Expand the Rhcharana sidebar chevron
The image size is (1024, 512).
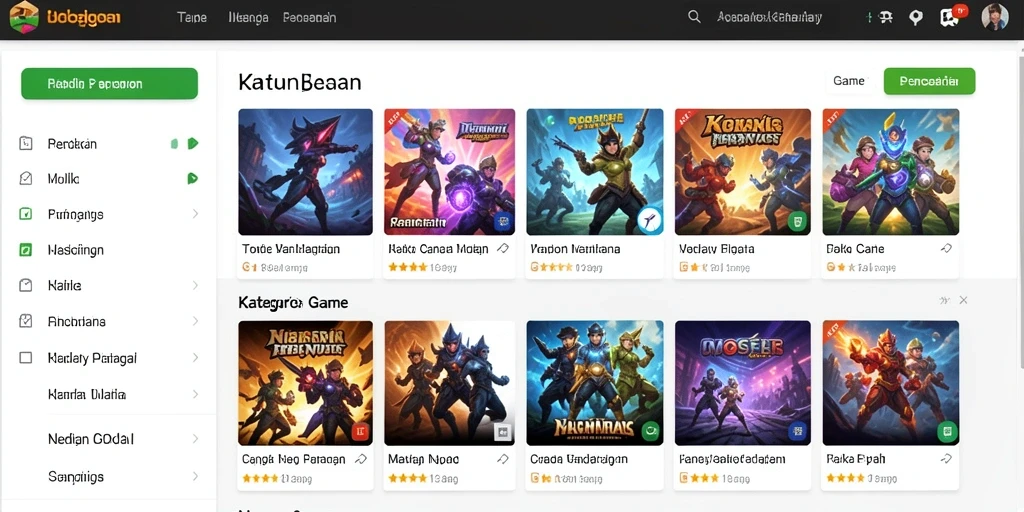(x=195, y=321)
